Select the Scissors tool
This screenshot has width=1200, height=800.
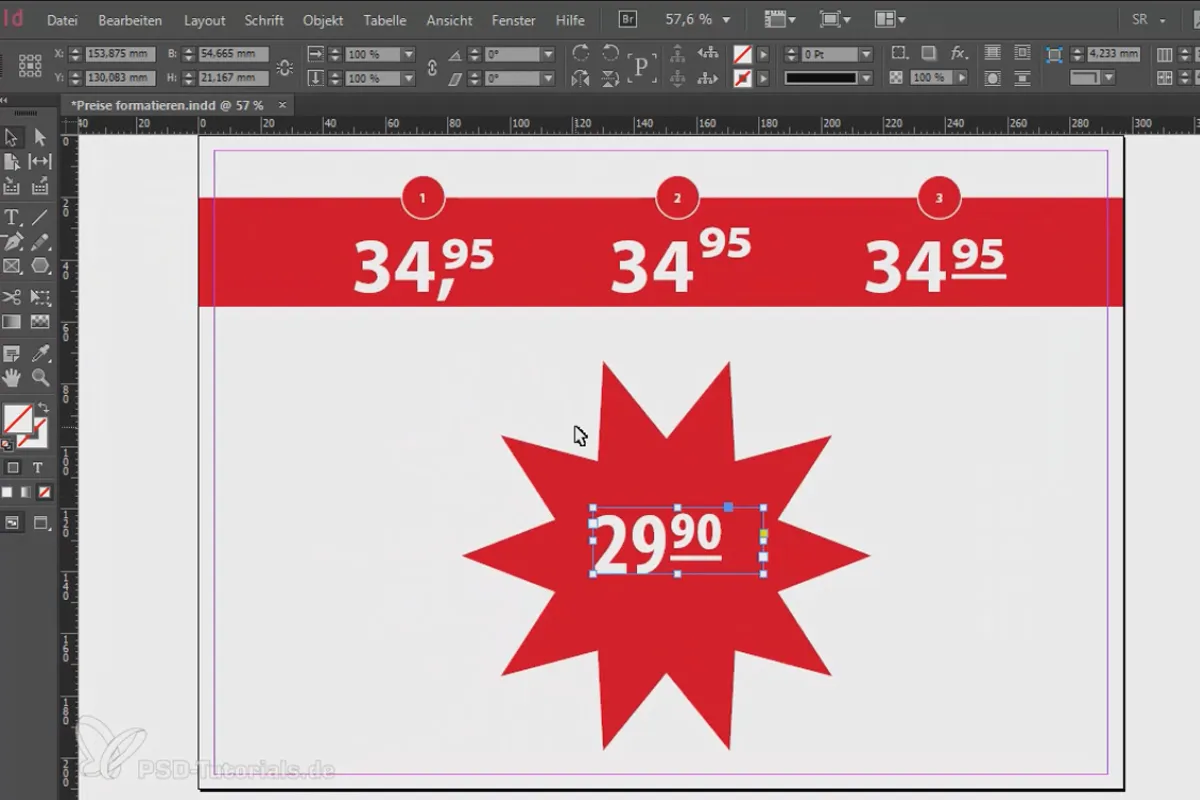[12, 297]
